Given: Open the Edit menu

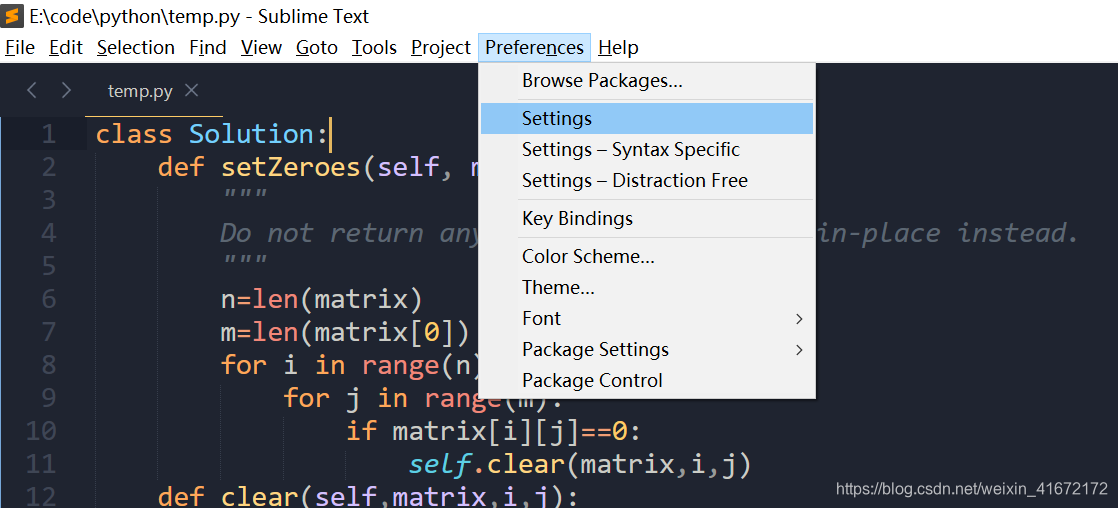Looking at the screenshot, I should (x=66, y=48).
